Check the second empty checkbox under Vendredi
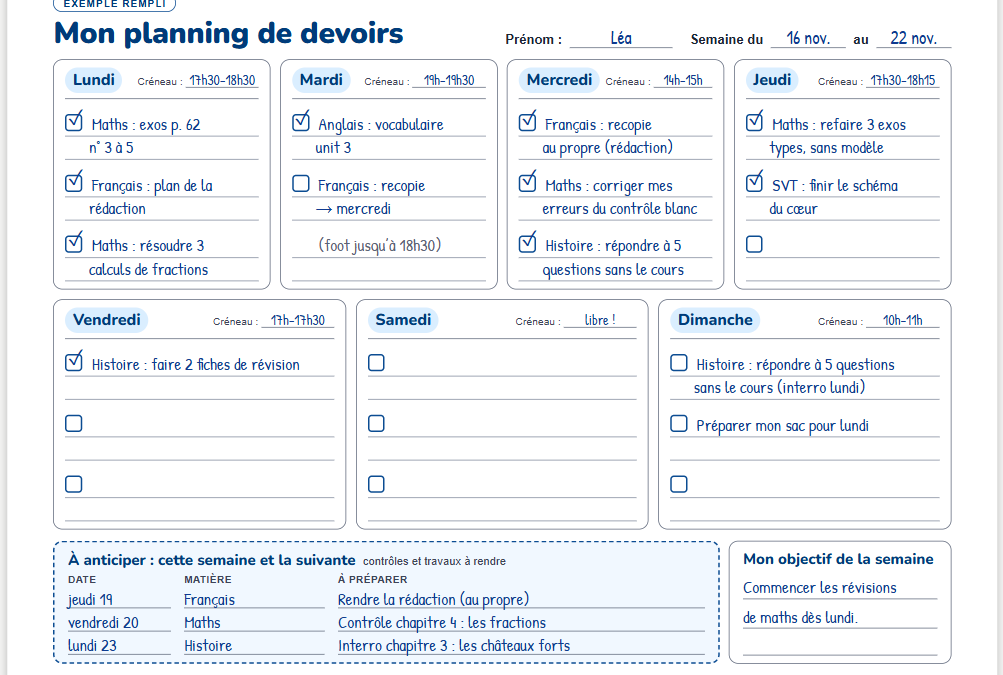Viewport: 1003px width, 675px height. pos(74,424)
